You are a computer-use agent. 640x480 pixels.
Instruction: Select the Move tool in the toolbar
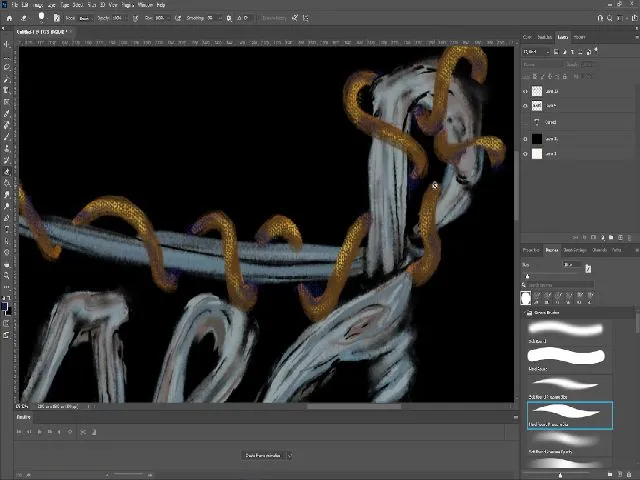(x=7, y=44)
